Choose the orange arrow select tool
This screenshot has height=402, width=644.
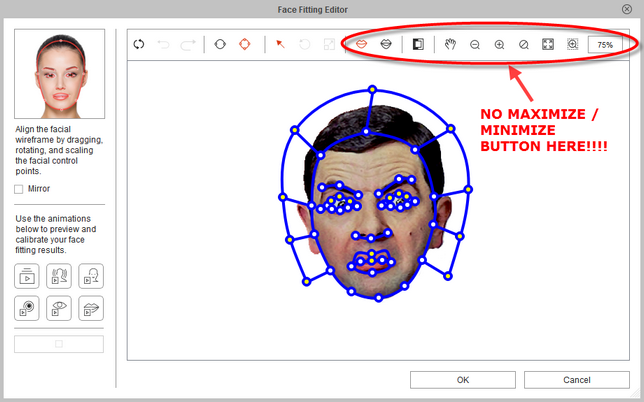pyautogui.click(x=281, y=44)
